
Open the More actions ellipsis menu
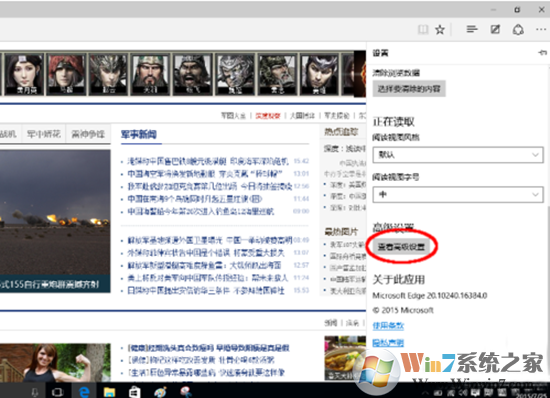click(541, 29)
